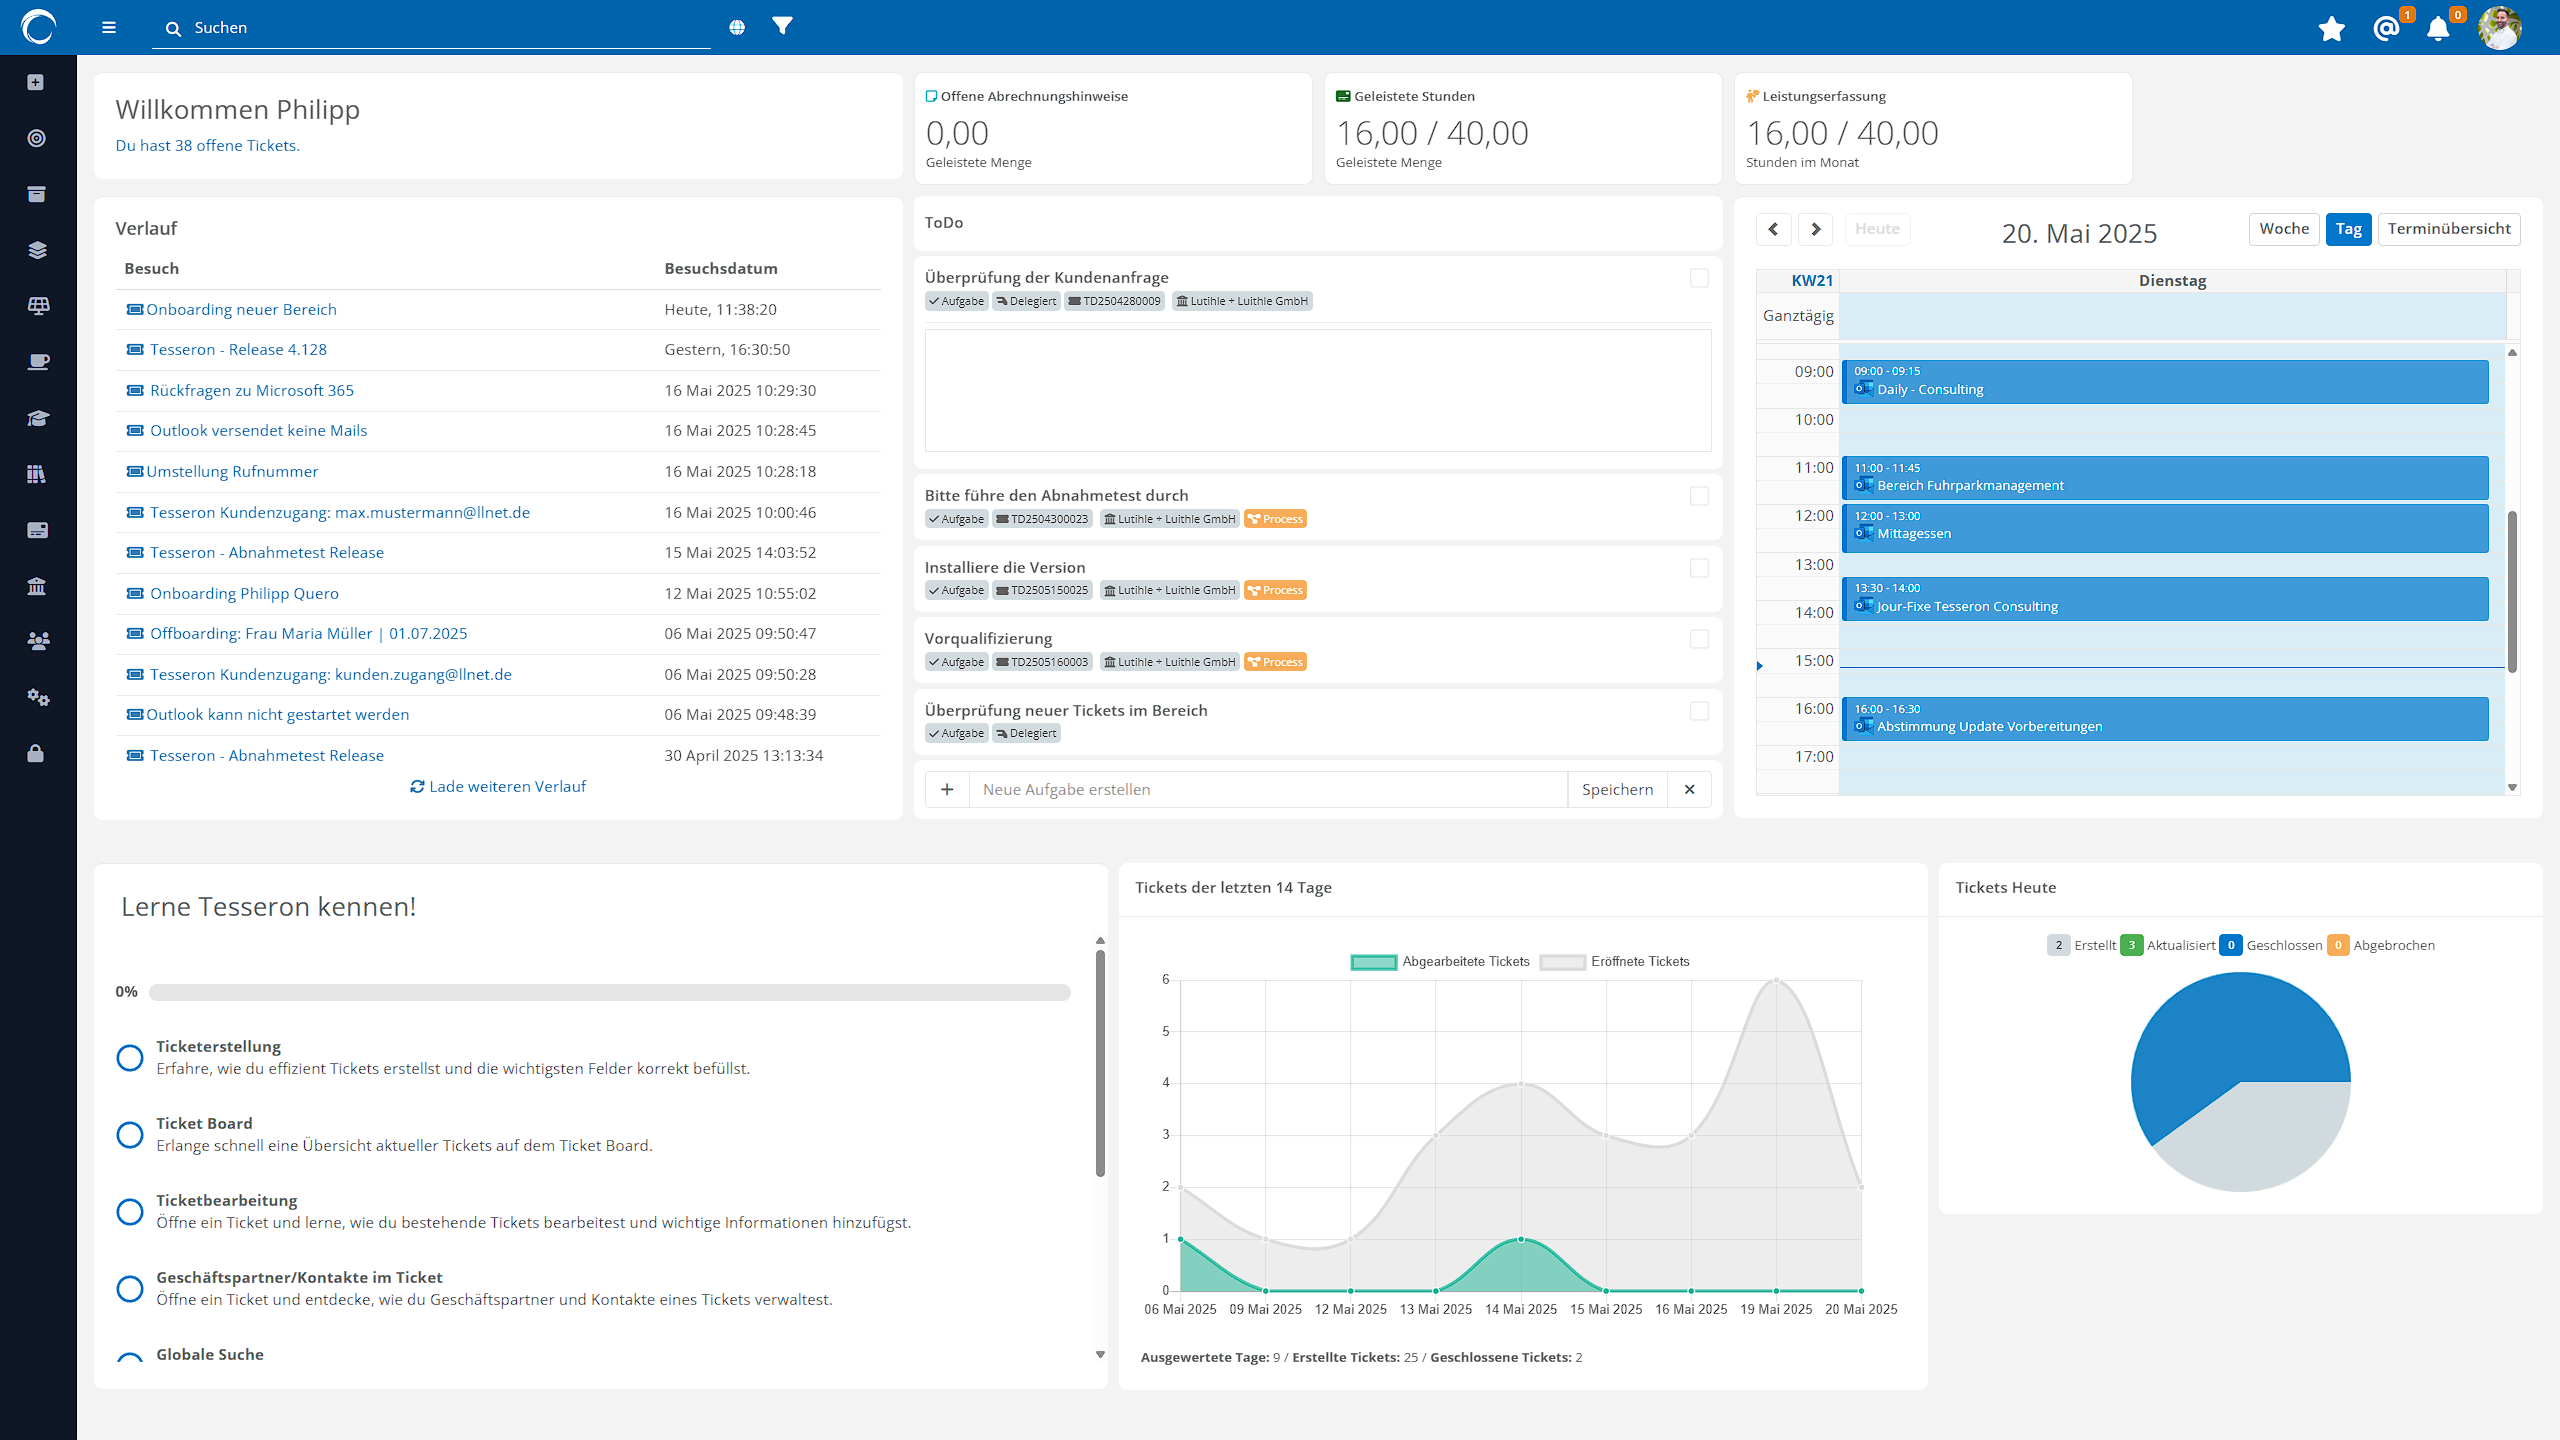Image resolution: width=2560 pixels, height=1440 pixels.
Task: Load more with 'Lade weiteren Verlauf'
Action: 498,786
